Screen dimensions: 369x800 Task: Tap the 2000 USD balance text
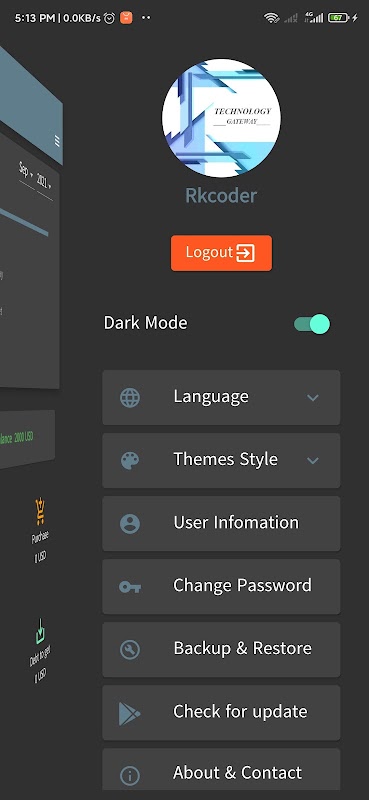pyautogui.click(x=24, y=438)
